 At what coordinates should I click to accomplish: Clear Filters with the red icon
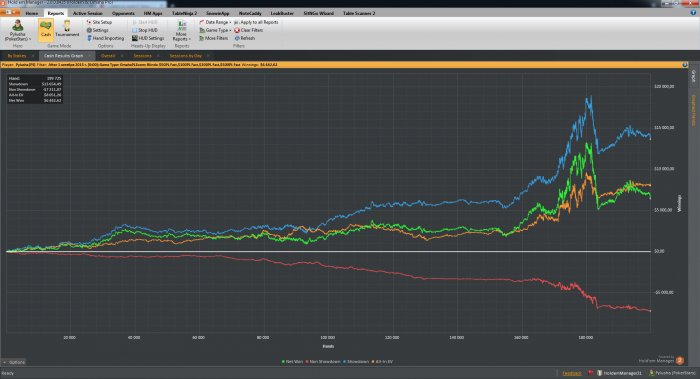click(x=249, y=30)
